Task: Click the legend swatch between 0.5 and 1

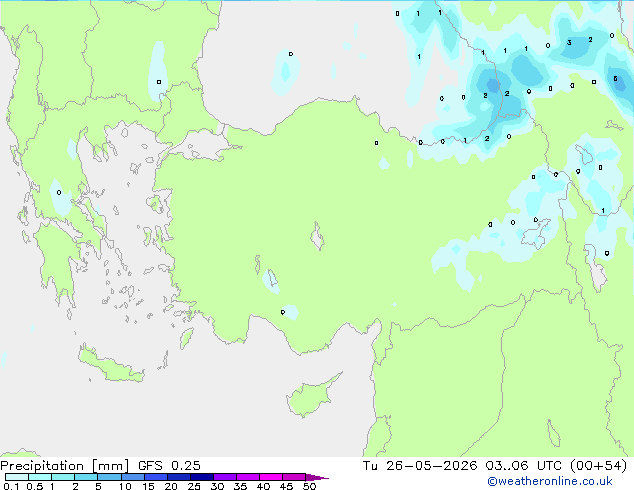Action: point(40,477)
